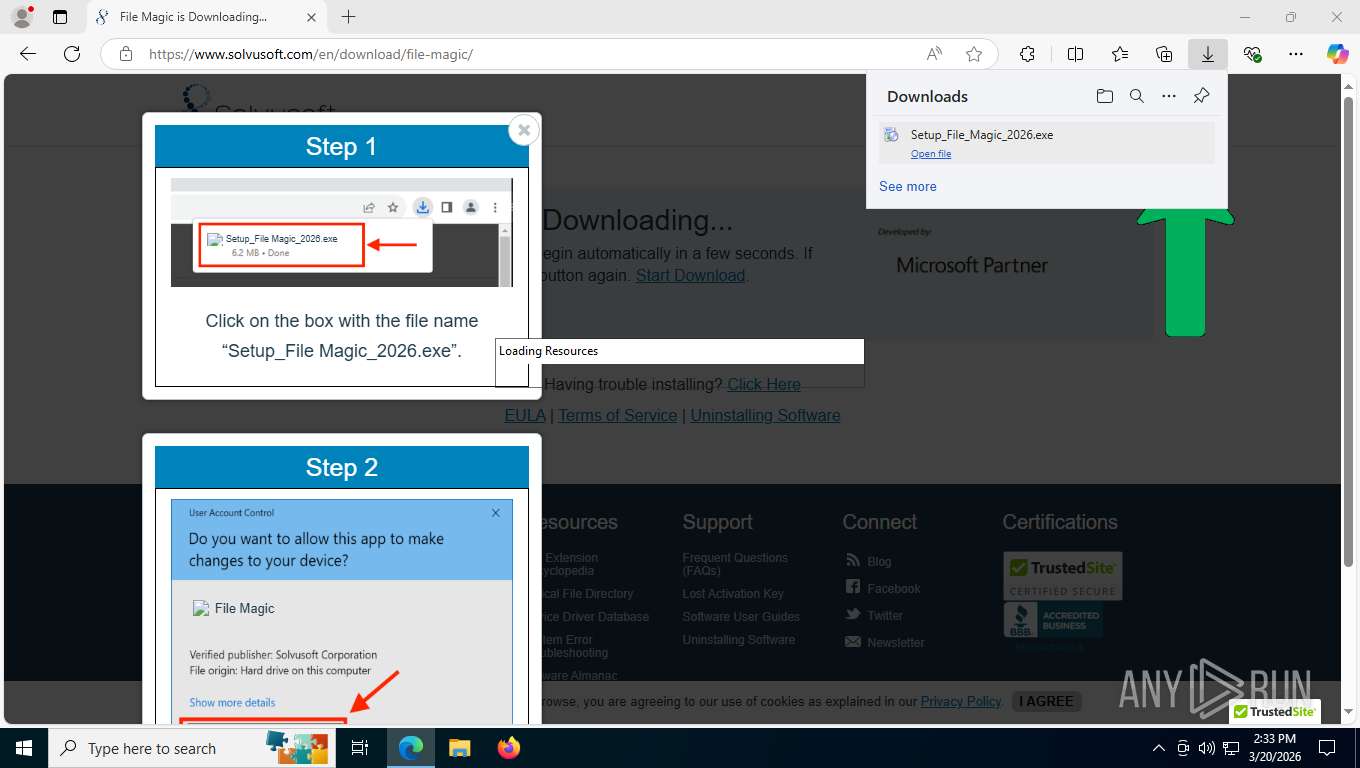Open the notification center icon

pyautogui.click(x=1327, y=748)
